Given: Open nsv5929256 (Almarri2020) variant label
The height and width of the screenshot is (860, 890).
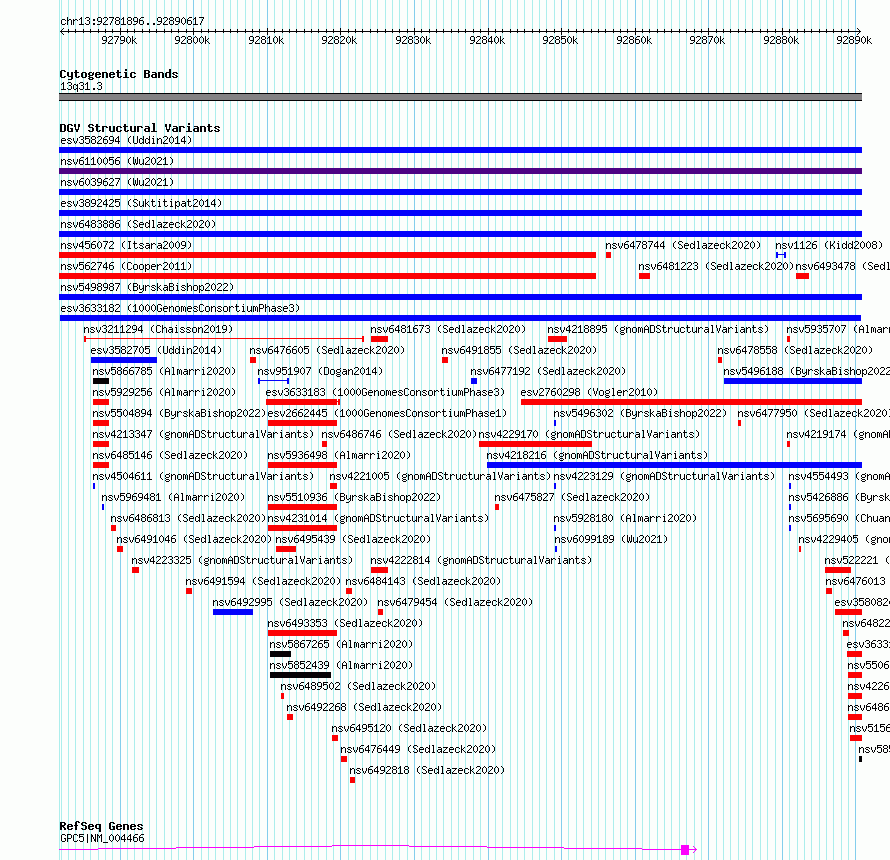Looking at the screenshot, I should 164,392.
